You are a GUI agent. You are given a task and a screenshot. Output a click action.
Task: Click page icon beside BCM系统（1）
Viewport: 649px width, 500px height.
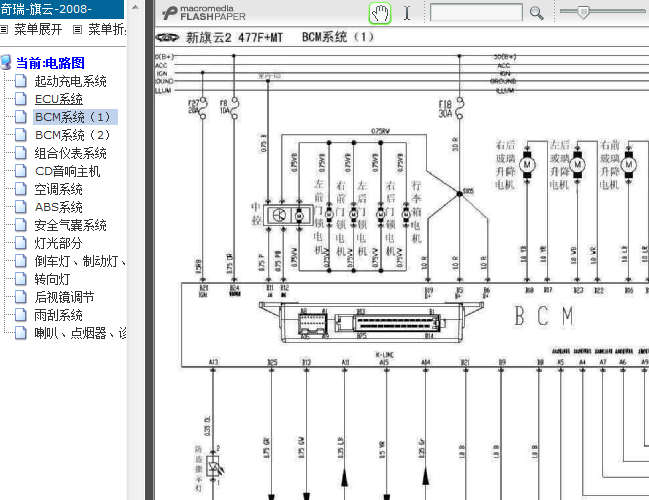(x=21, y=117)
